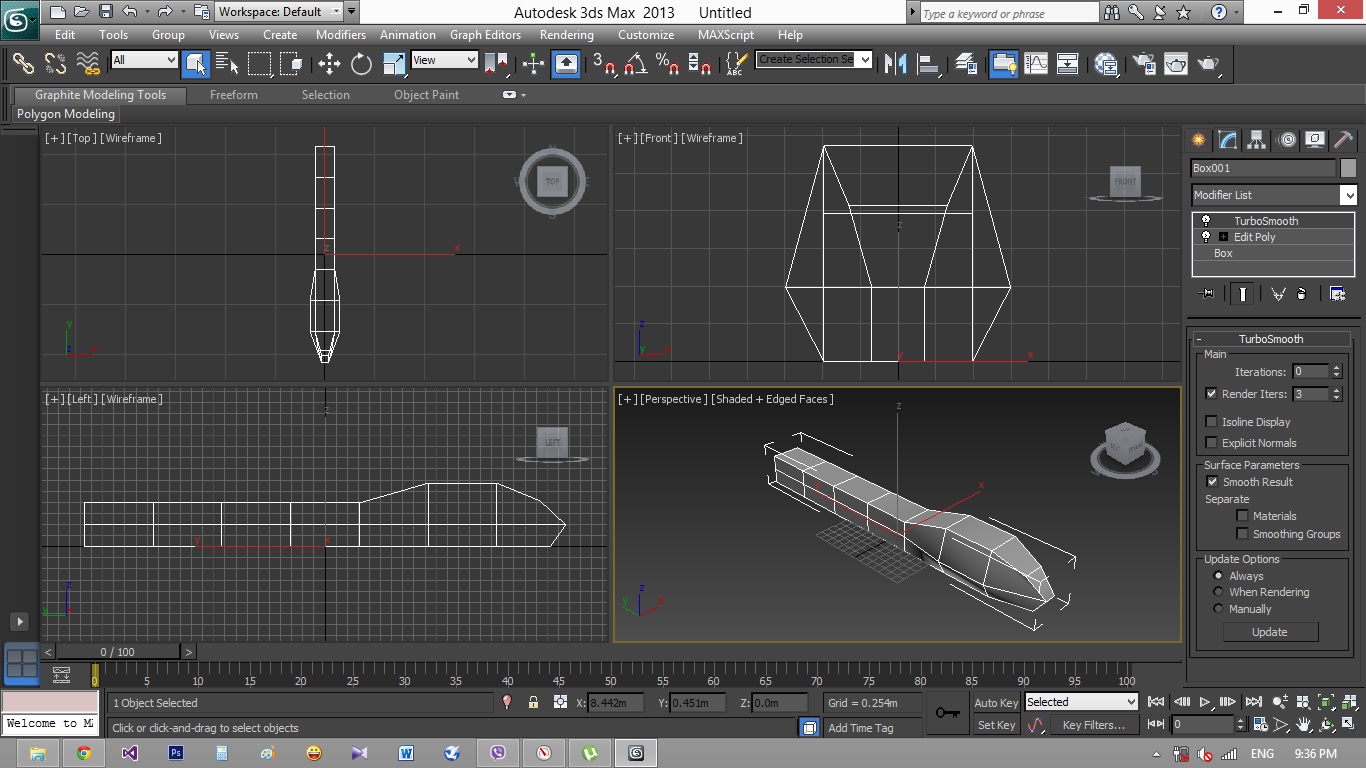Expand the Edit Poly modifier sub-objects
The image size is (1366, 768).
1223,237
